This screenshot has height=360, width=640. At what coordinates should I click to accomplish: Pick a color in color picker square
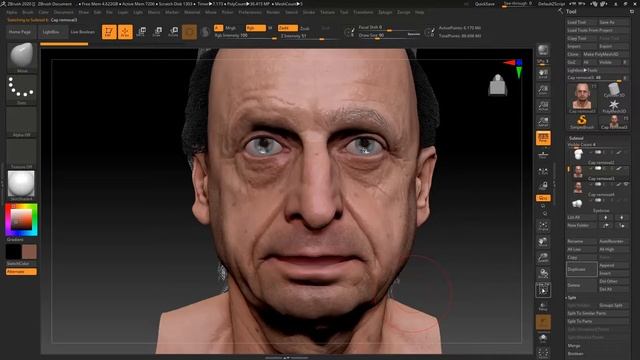(x=21, y=220)
